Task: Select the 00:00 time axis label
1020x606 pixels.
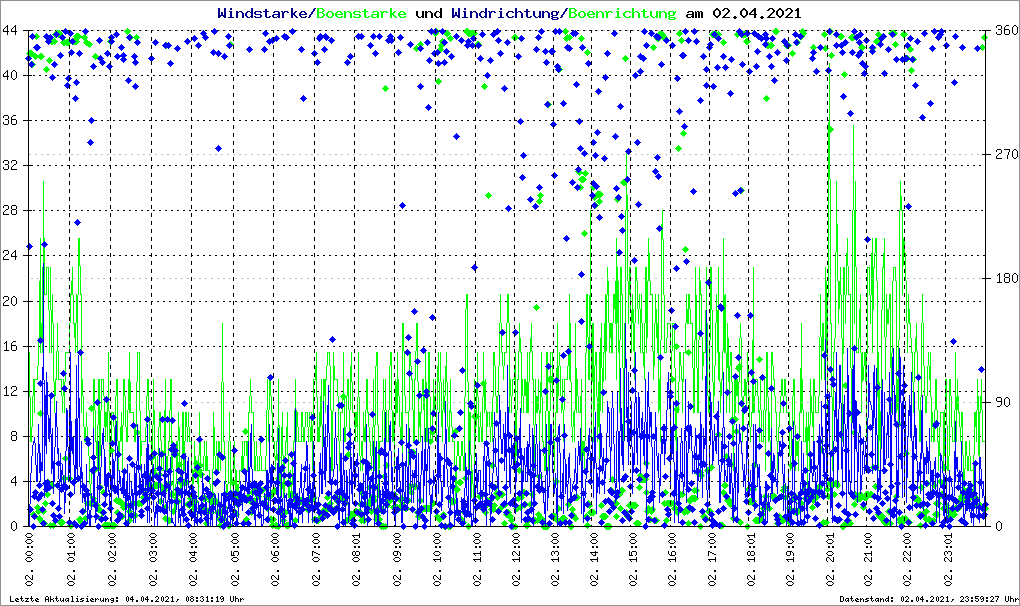Action: click(x=31, y=561)
